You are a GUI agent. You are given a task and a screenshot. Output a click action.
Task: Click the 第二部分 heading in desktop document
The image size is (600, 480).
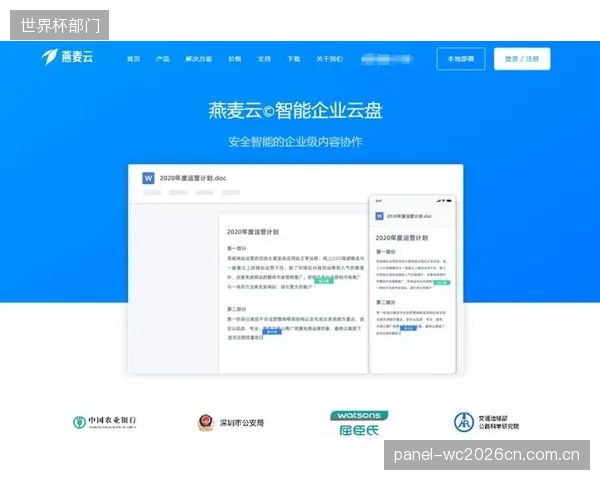236,309
